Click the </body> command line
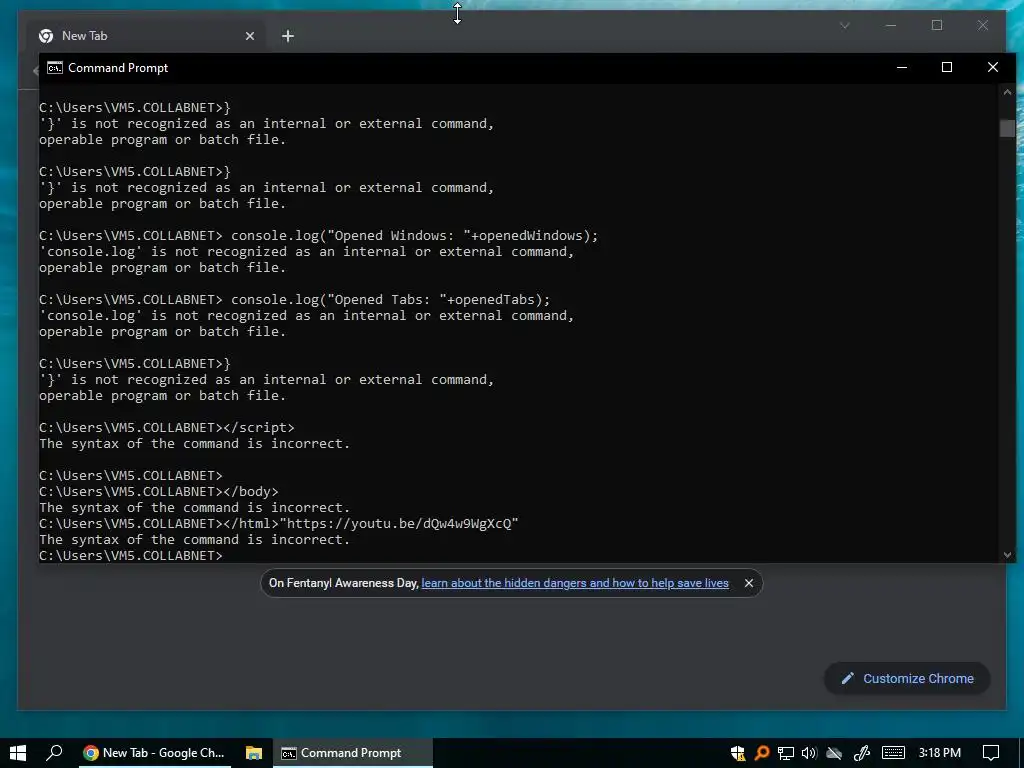This screenshot has width=1024, height=768. pyautogui.click(x=159, y=492)
